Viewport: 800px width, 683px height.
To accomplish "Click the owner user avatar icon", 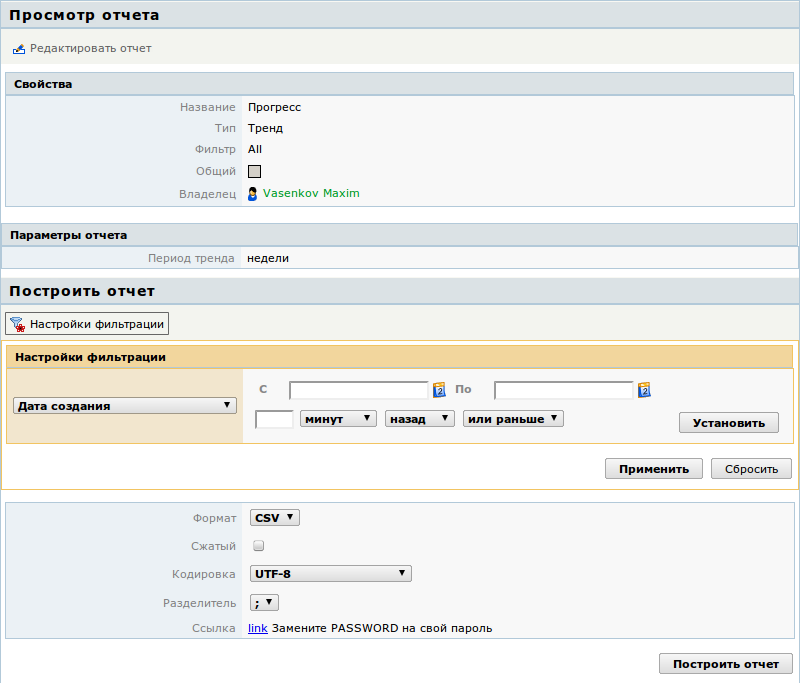I will pyautogui.click(x=253, y=193).
